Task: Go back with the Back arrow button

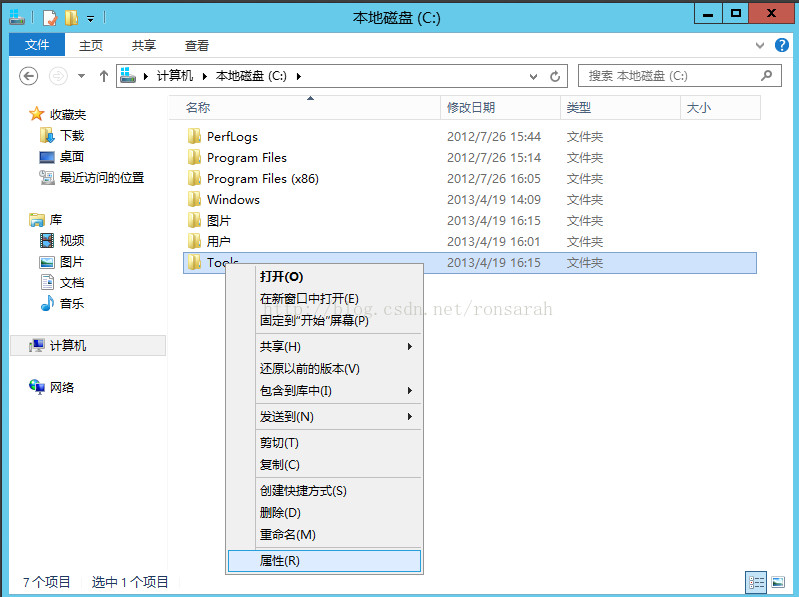Action: pyautogui.click(x=29, y=76)
